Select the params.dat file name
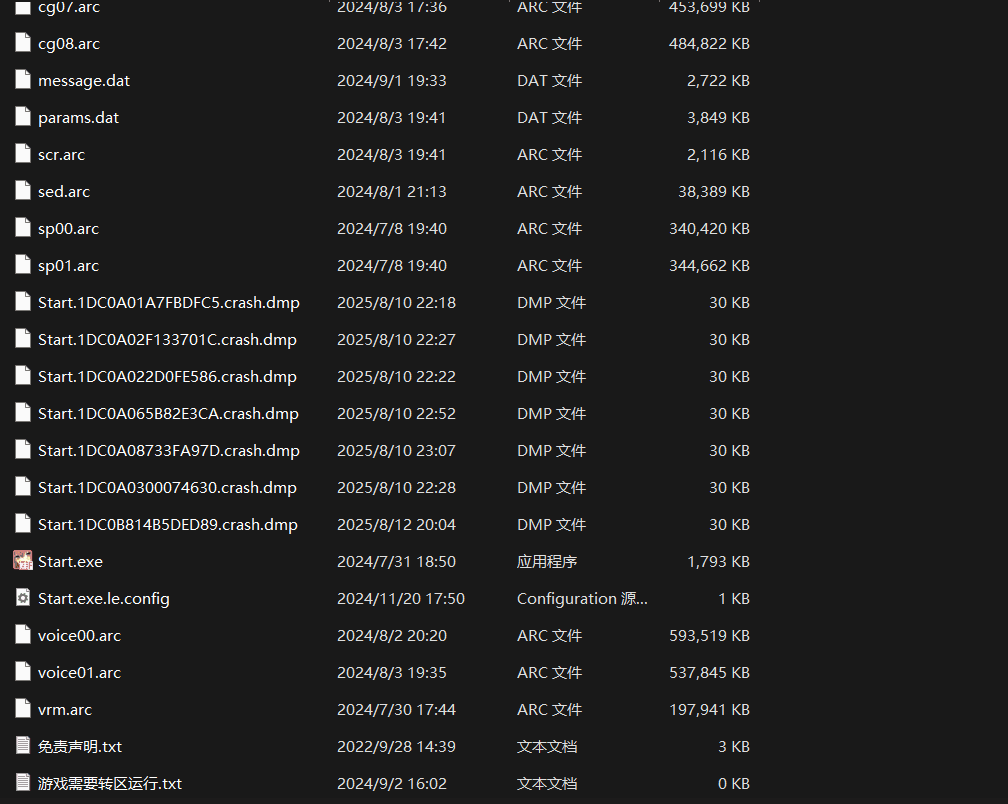This screenshot has width=1008, height=804. pos(78,117)
